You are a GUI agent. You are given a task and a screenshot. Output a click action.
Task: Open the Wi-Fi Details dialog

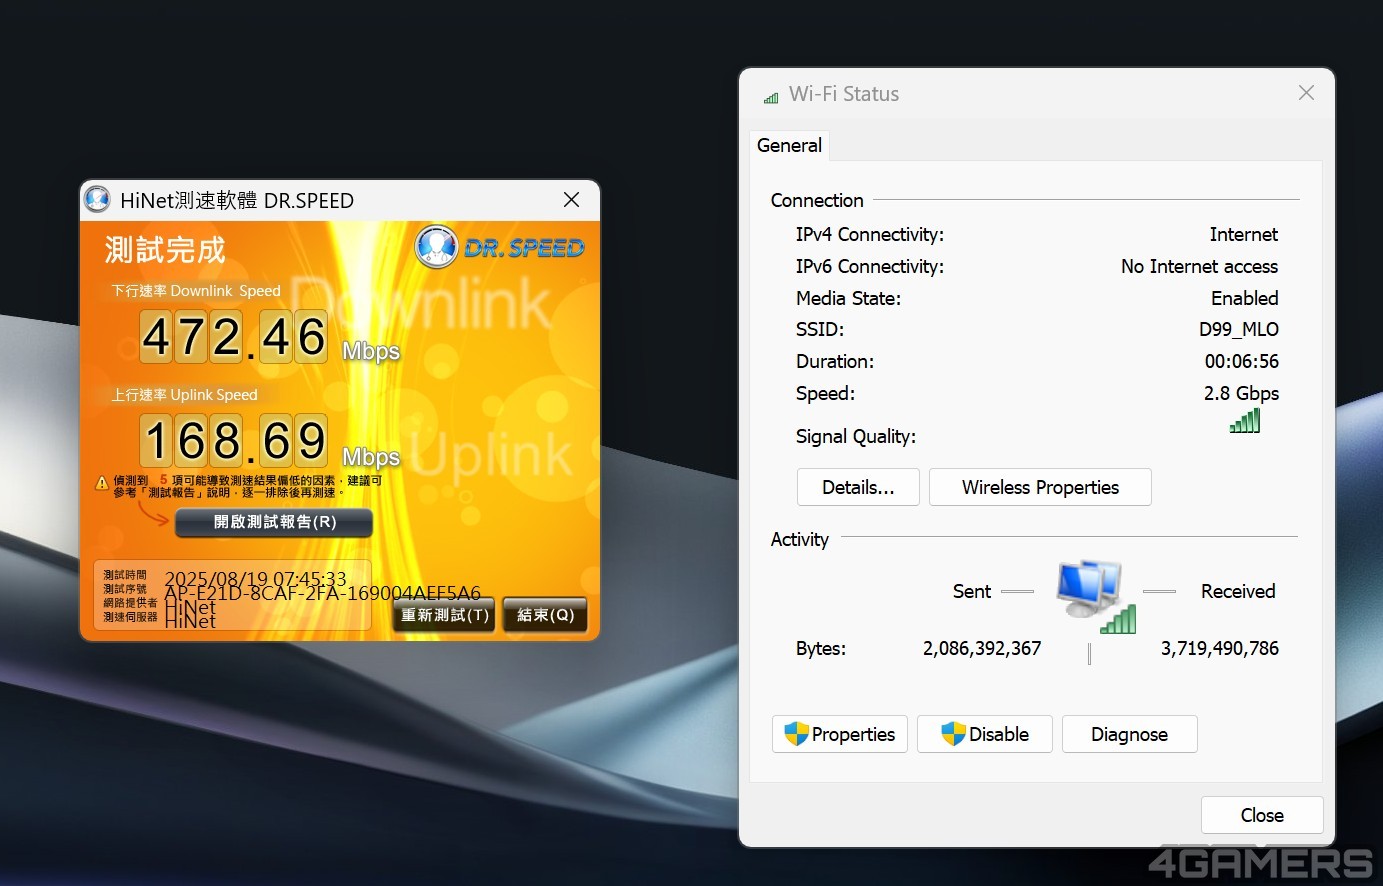(858, 487)
